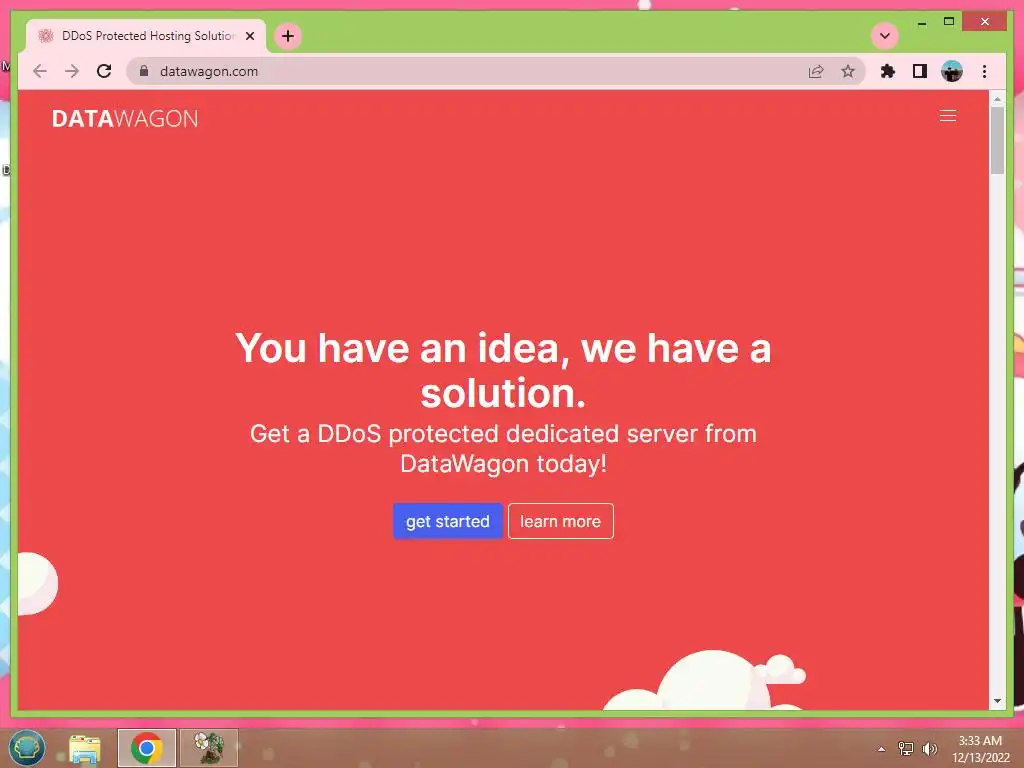Click the Chrome taskbar icon

point(147,748)
